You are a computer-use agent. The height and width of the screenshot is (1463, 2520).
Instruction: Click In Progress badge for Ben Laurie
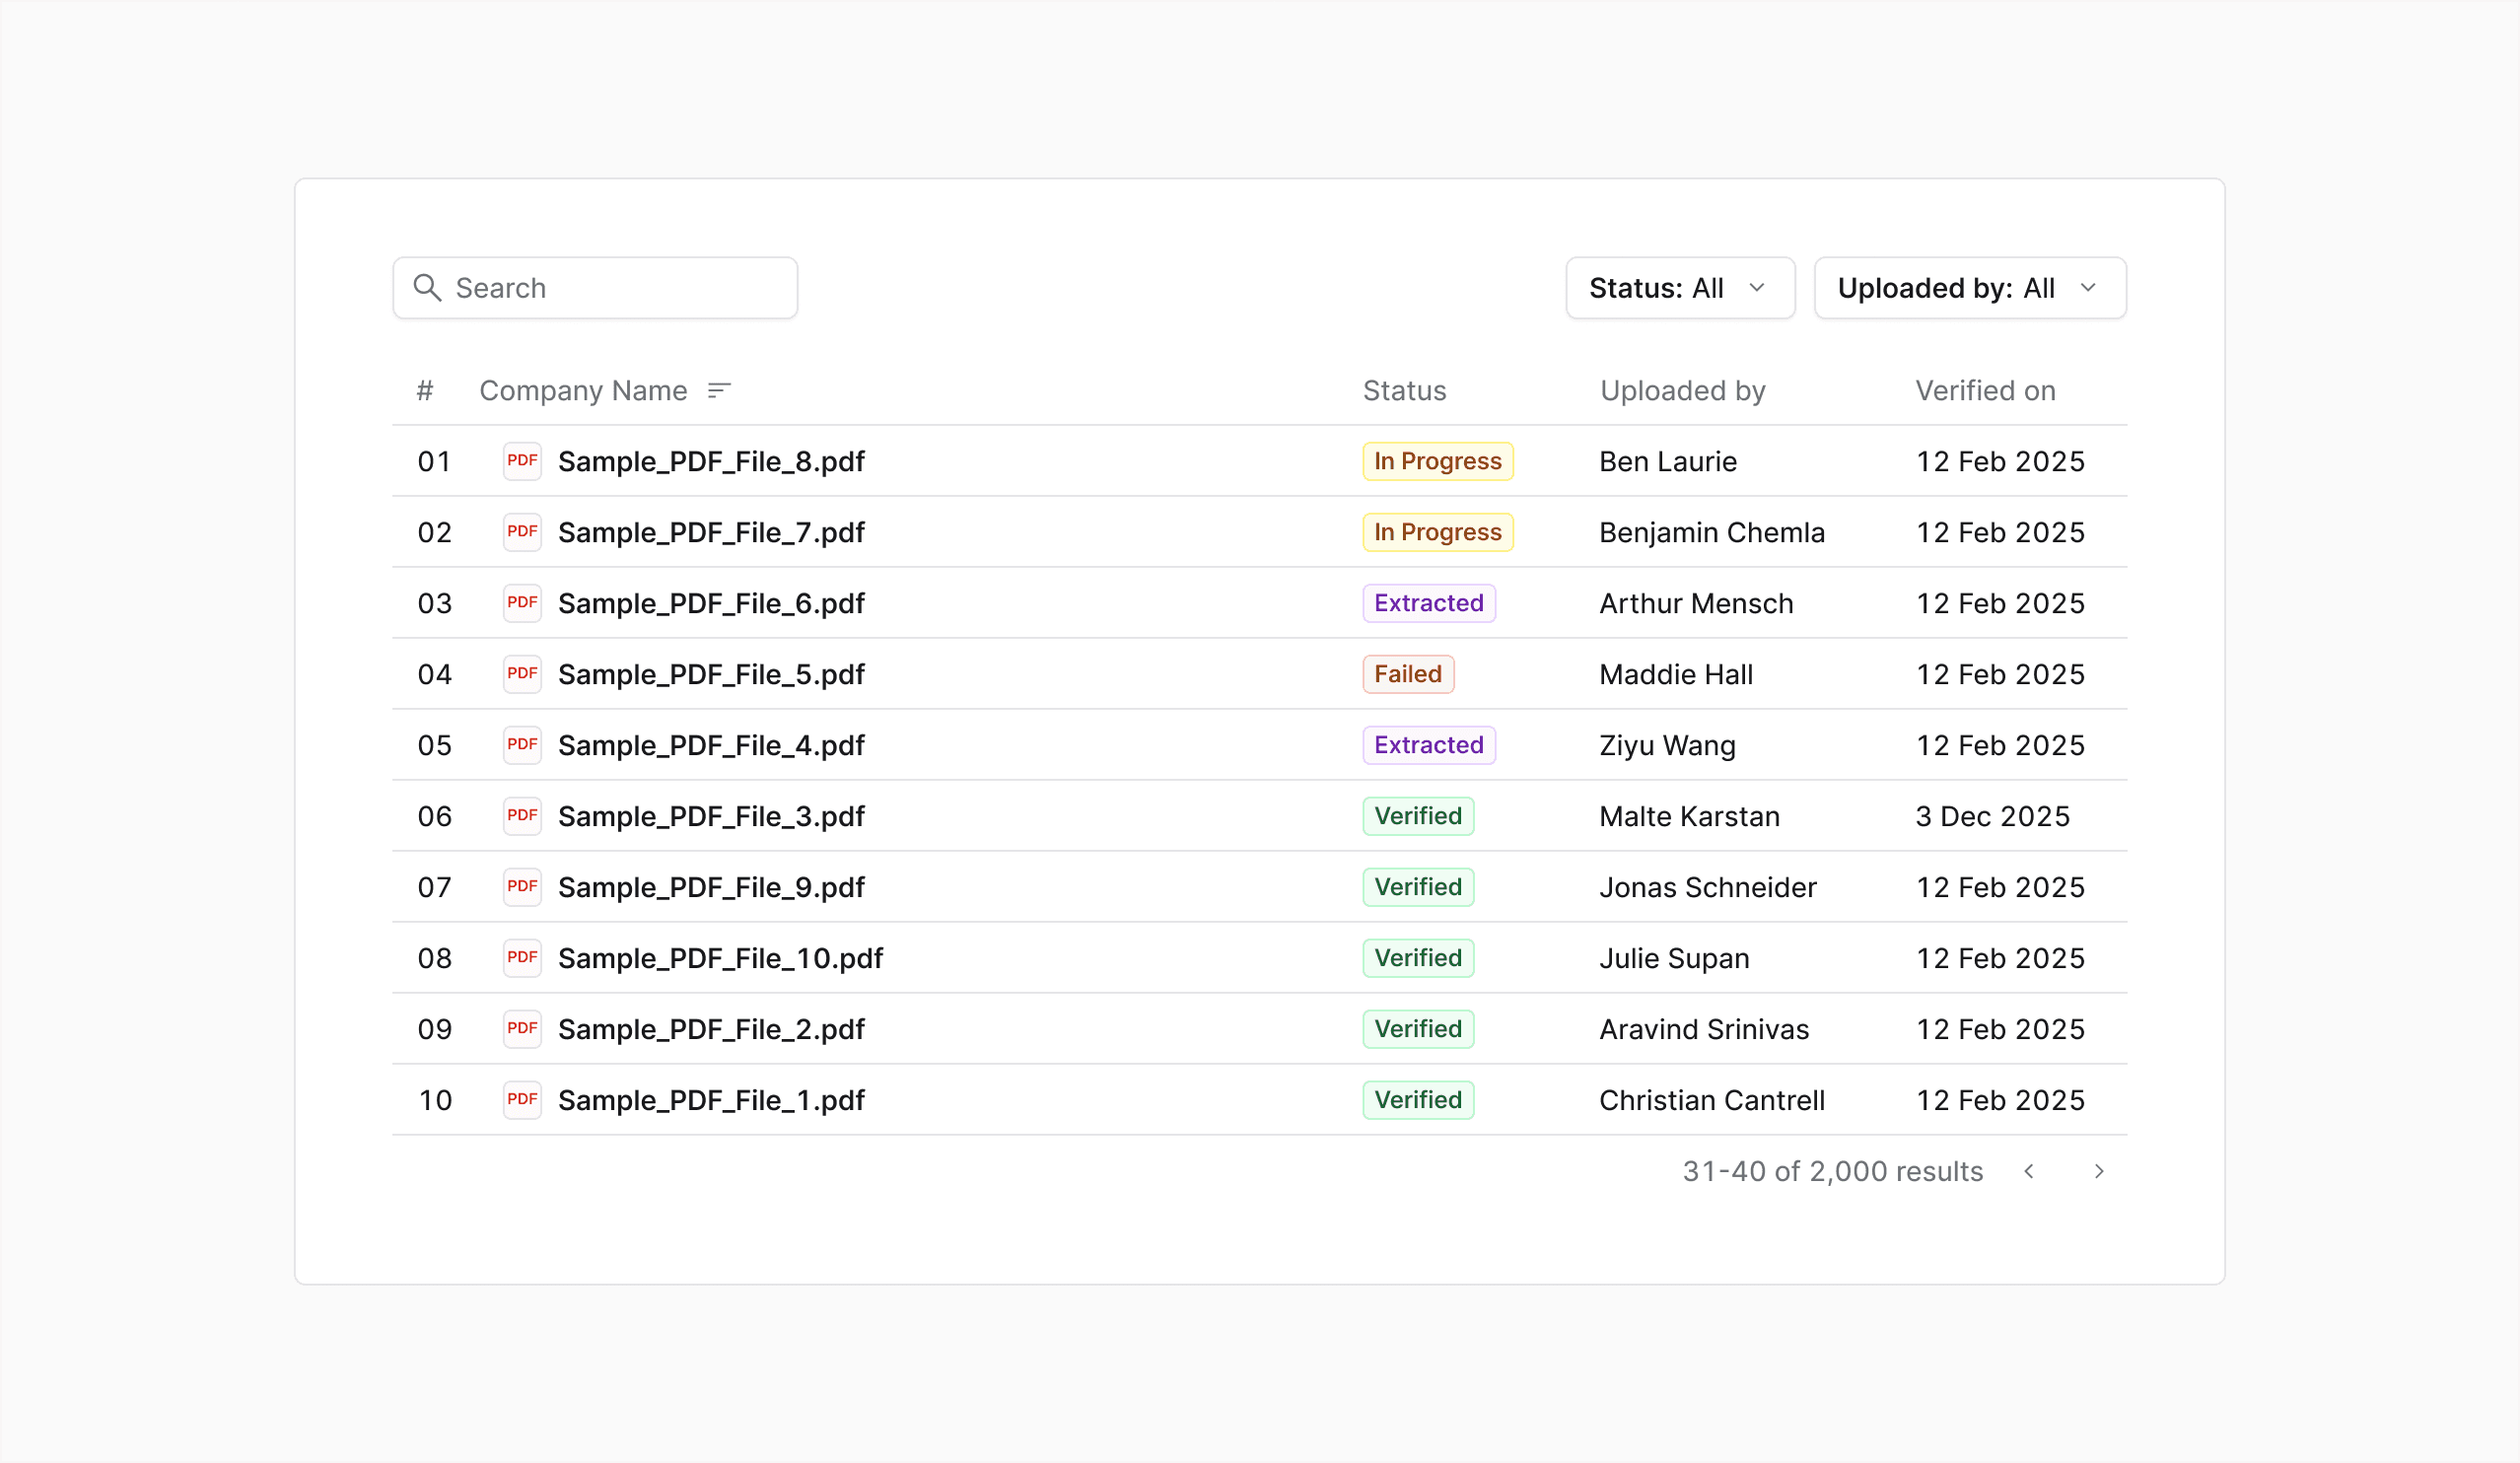pyautogui.click(x=1437, y=461)
